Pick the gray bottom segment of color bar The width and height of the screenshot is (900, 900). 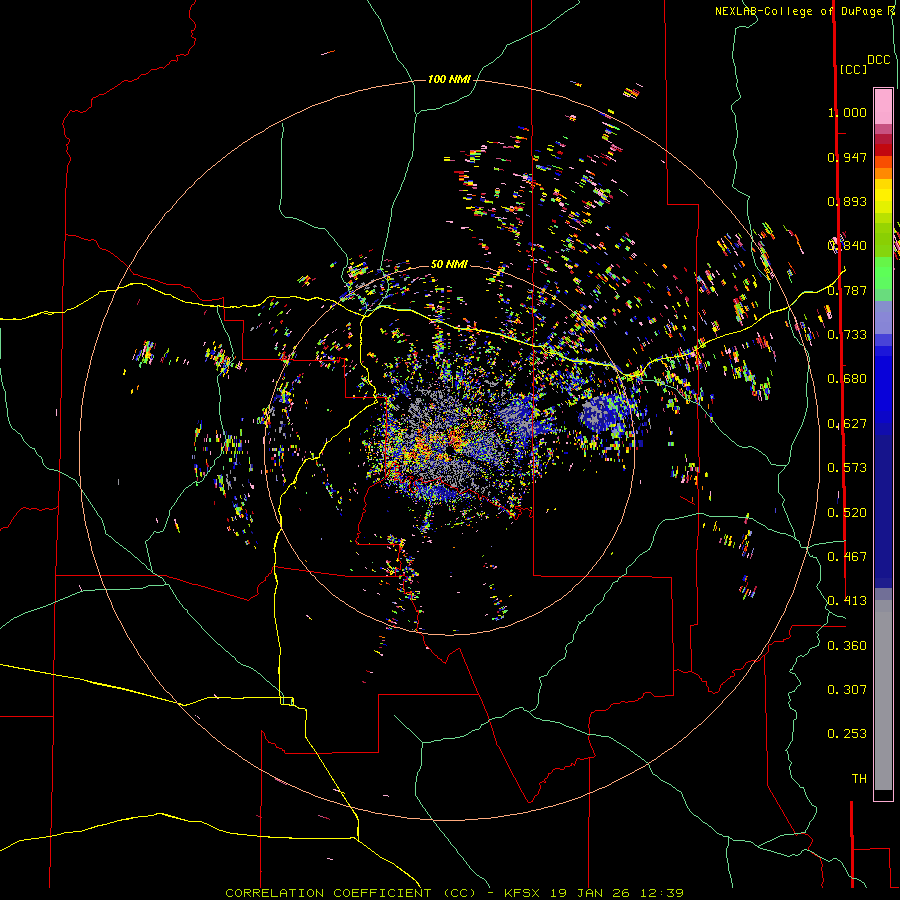coord(883,695)
